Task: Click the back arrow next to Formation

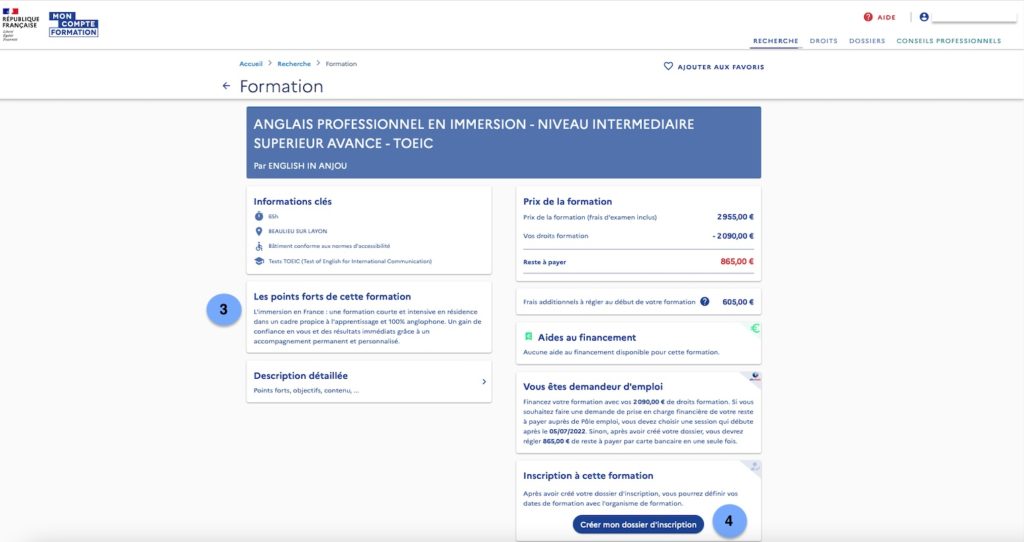Action: 226,86
